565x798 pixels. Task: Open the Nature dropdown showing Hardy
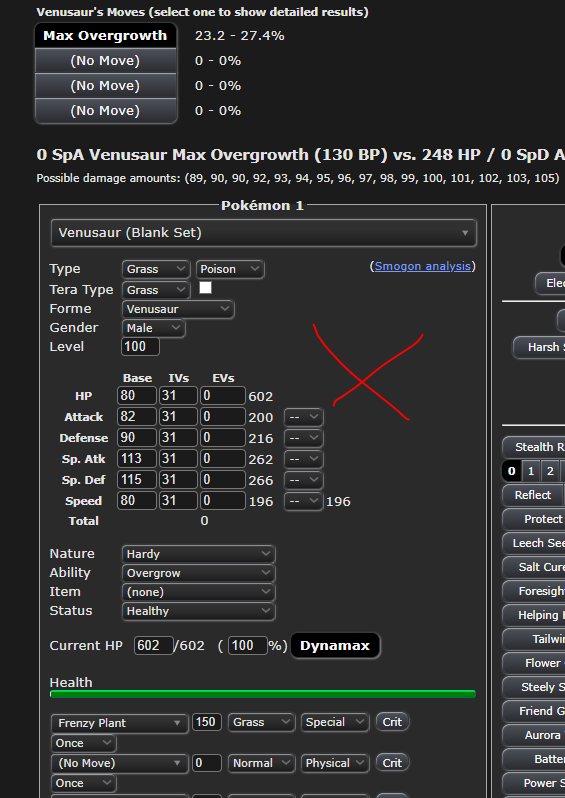tap(199, 554)
